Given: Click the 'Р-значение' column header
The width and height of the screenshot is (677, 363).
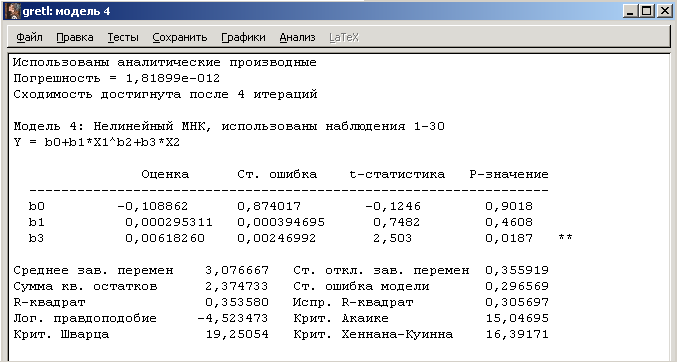Looking at the screenshot, I should (x=509, y=174).
